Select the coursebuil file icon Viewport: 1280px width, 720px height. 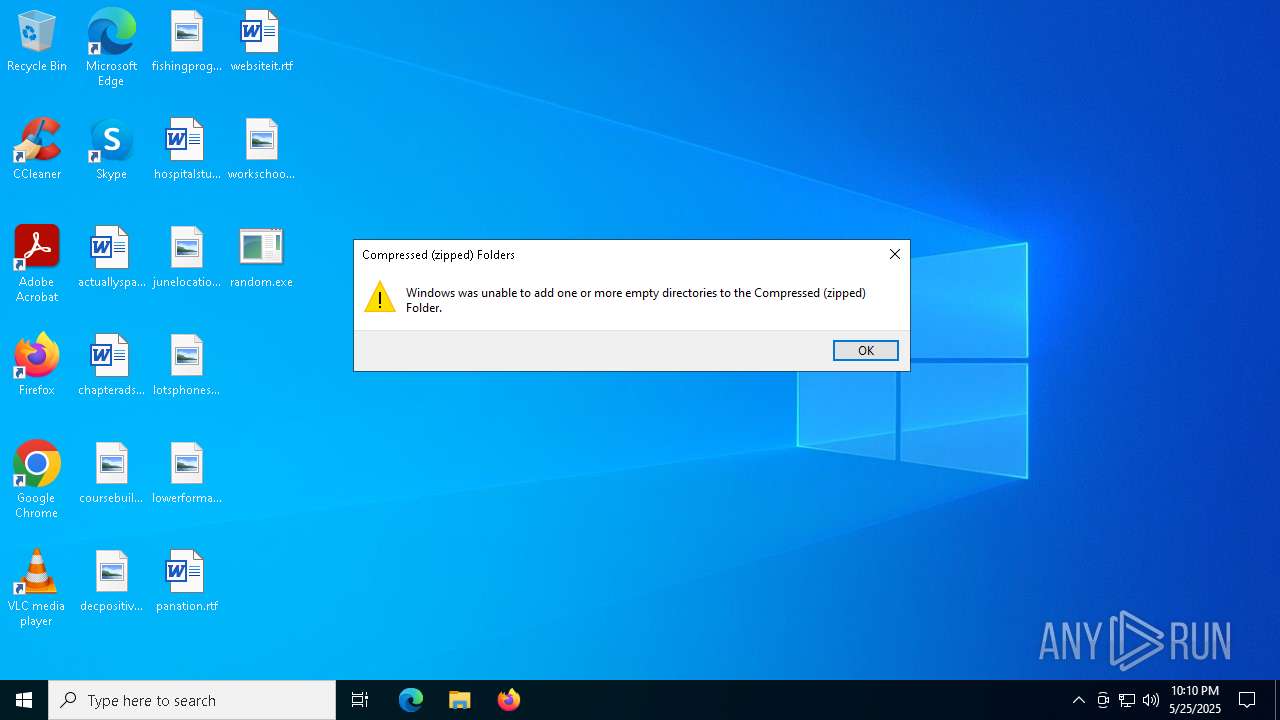click(111, 474)
